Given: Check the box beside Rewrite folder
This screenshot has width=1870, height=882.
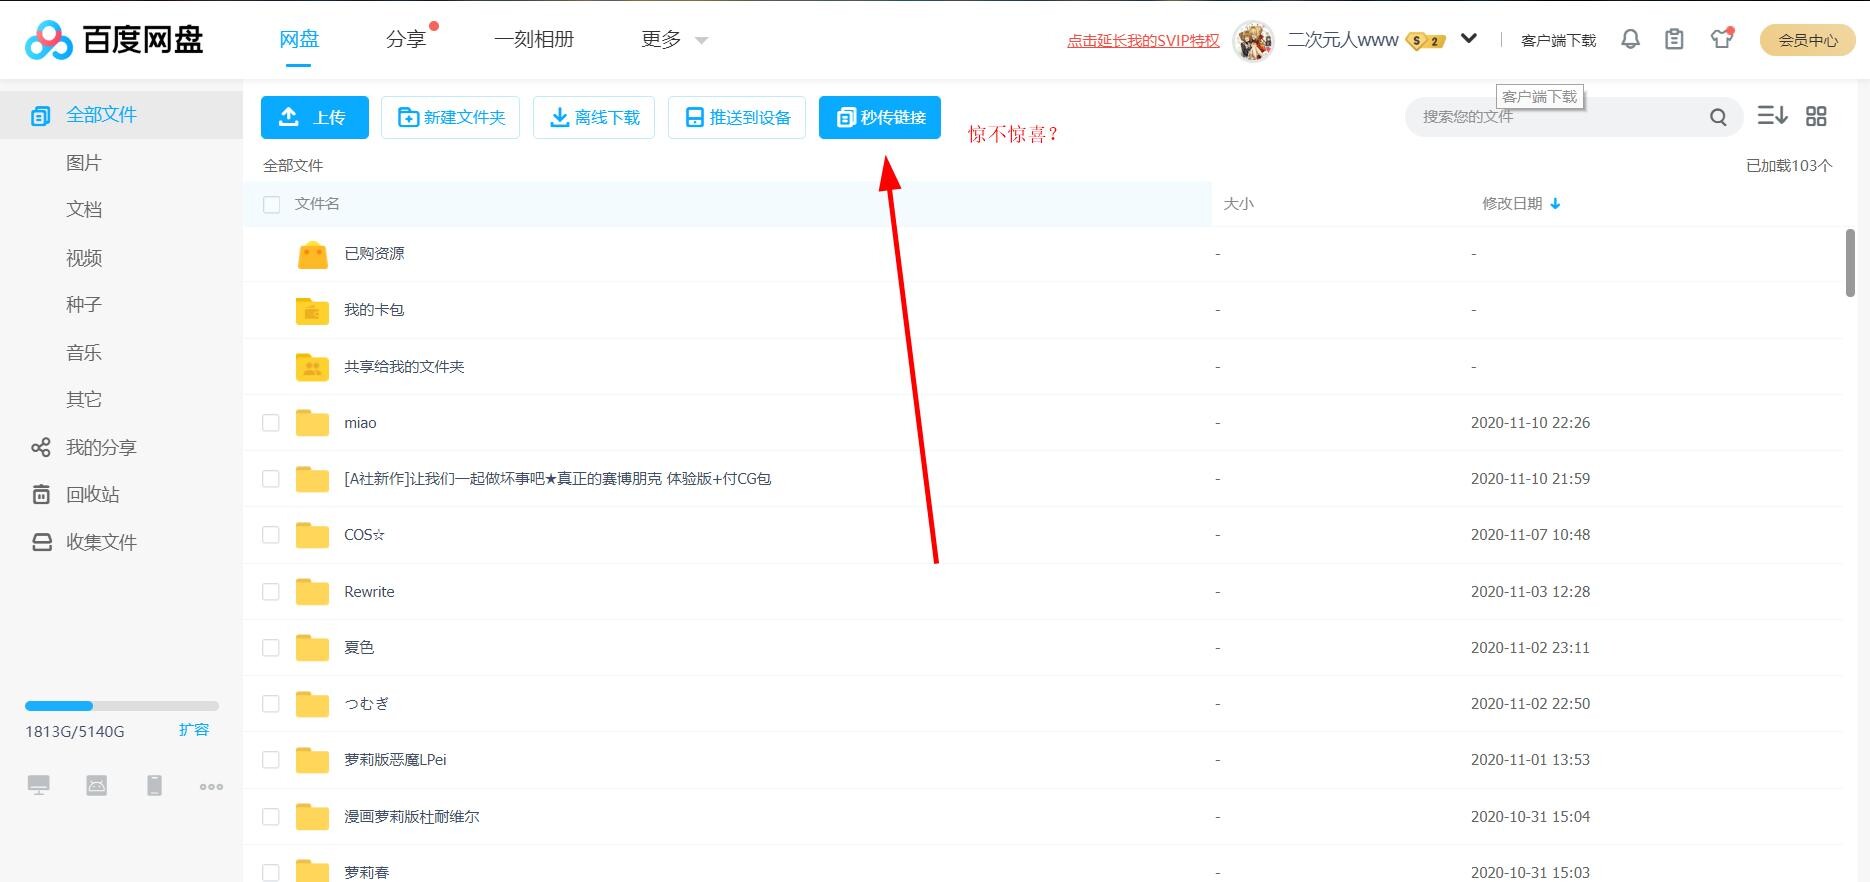Looking at the screenshot, I should tap(271, 592).
